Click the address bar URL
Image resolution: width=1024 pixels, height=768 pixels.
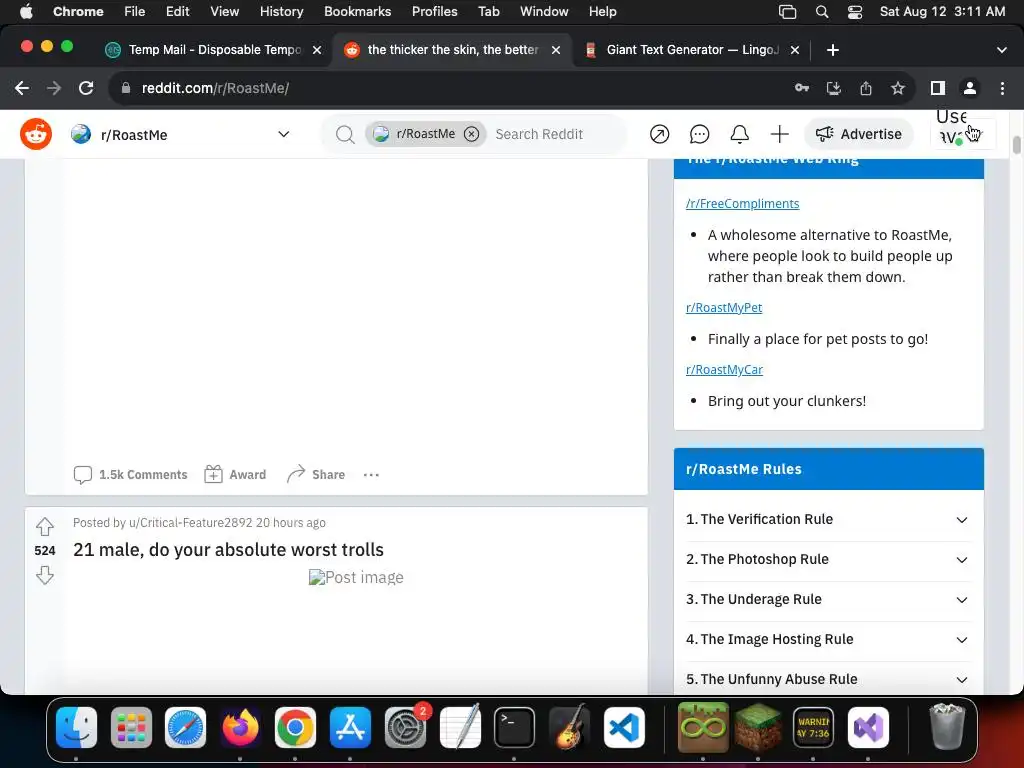tap(216, 88)
